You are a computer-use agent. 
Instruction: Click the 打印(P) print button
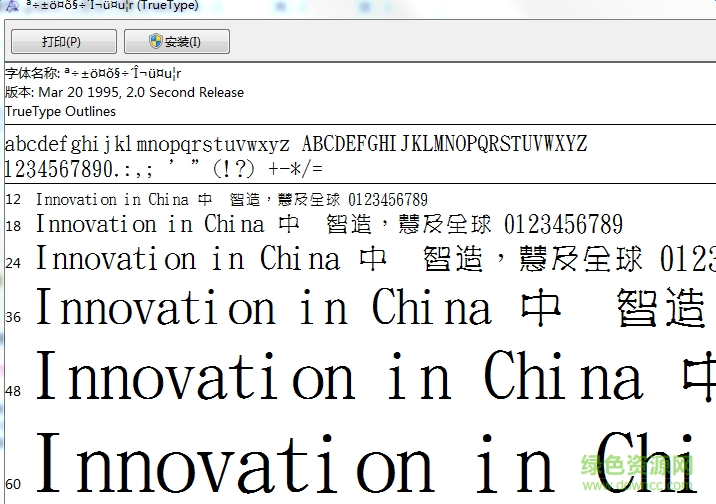pos(64,42)
